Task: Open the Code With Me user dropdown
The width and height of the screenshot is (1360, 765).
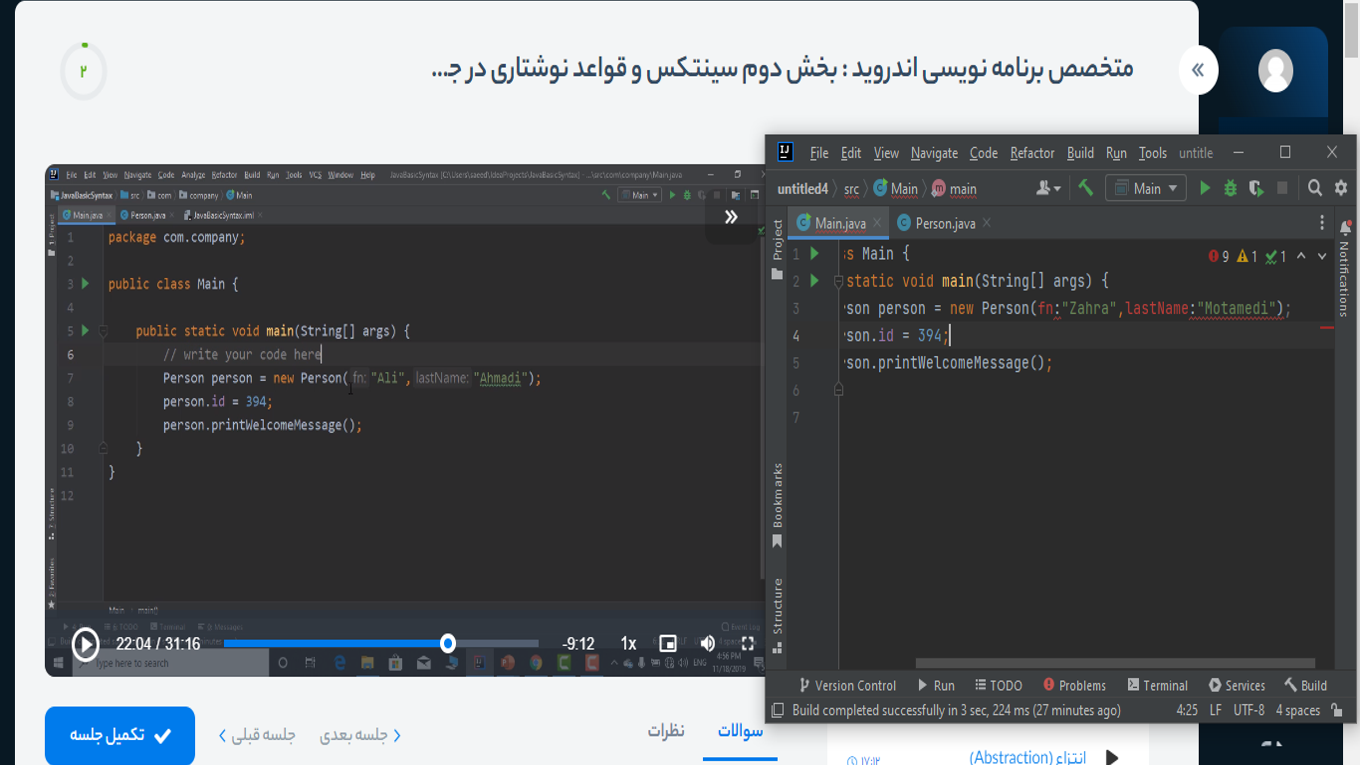Action: coord(1048,188)
